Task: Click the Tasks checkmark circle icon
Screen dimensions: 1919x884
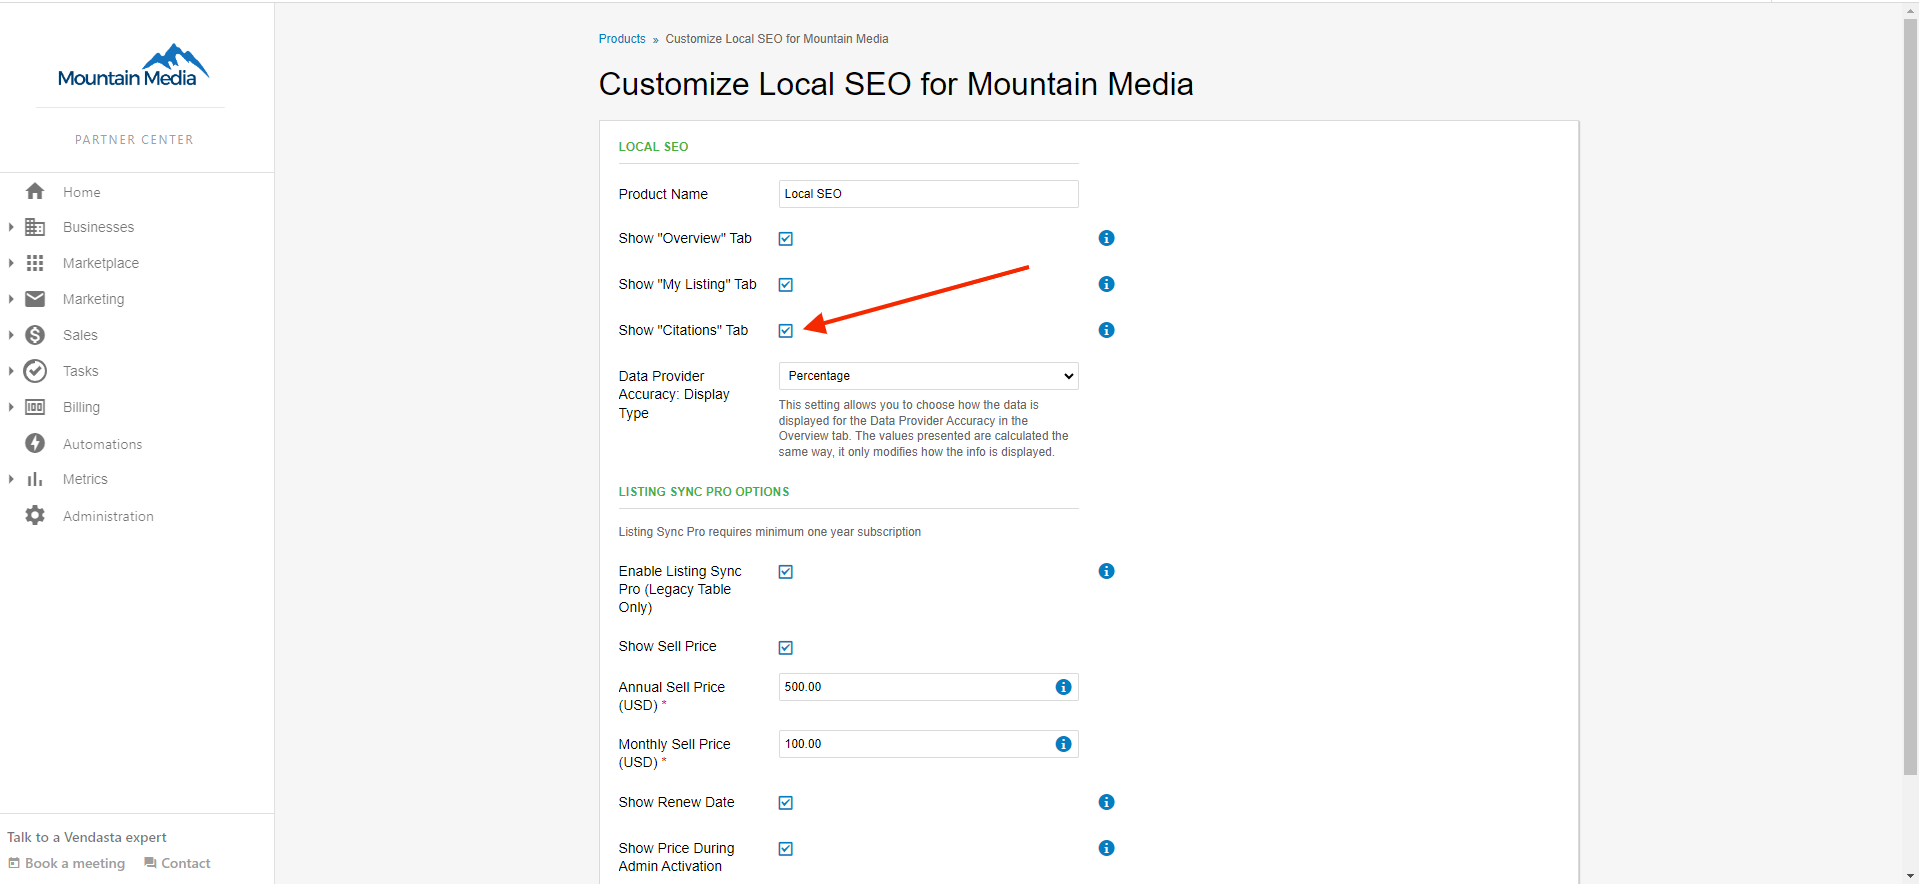Action: tap(35, 371)
